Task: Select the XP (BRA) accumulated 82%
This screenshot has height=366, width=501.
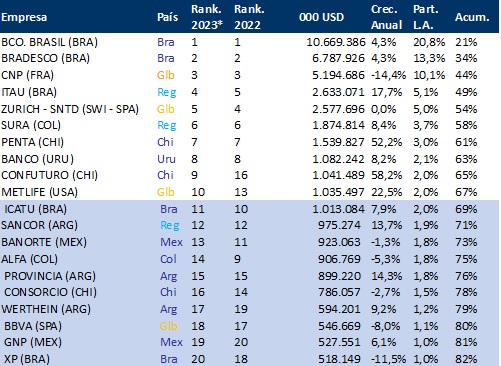Action: (x=466, y=359)
